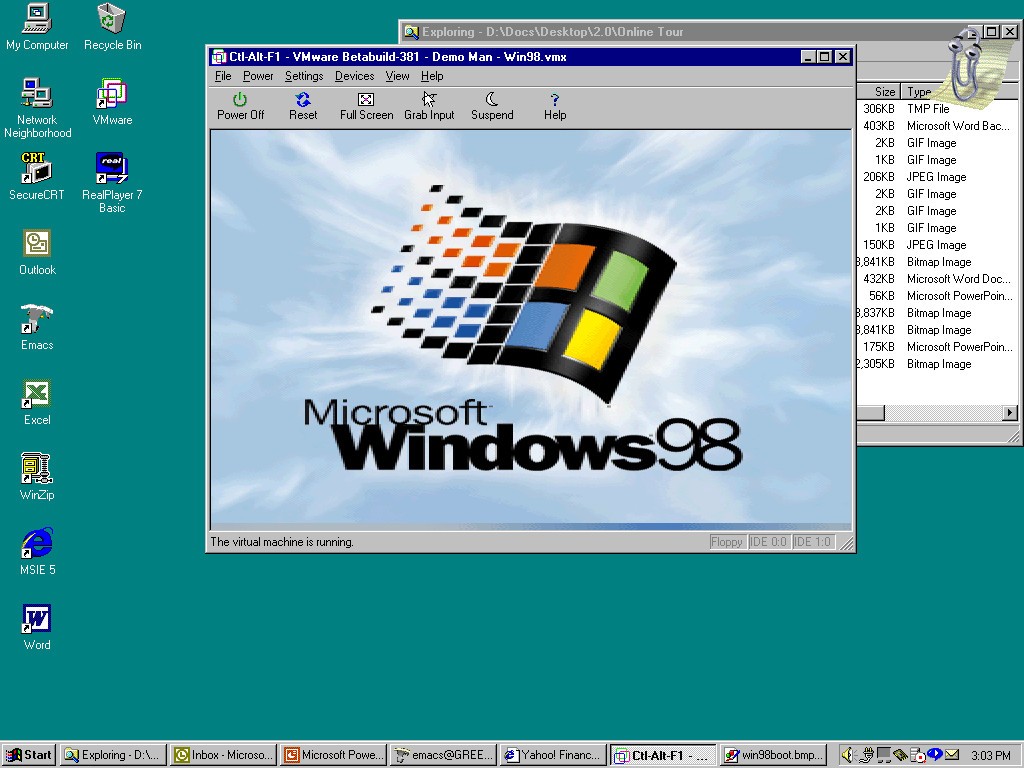This screenshot has height=768, width=1024.
Task: Click the IDE 0:0 device indicator
Action: [x=769, y=542]
